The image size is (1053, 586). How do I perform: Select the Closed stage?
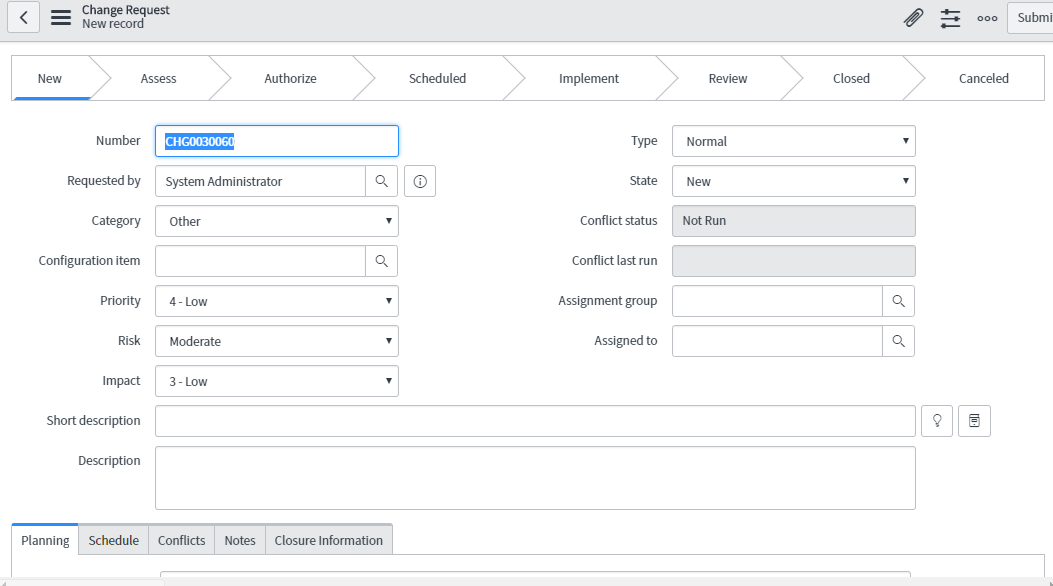(x=852, y=79)
